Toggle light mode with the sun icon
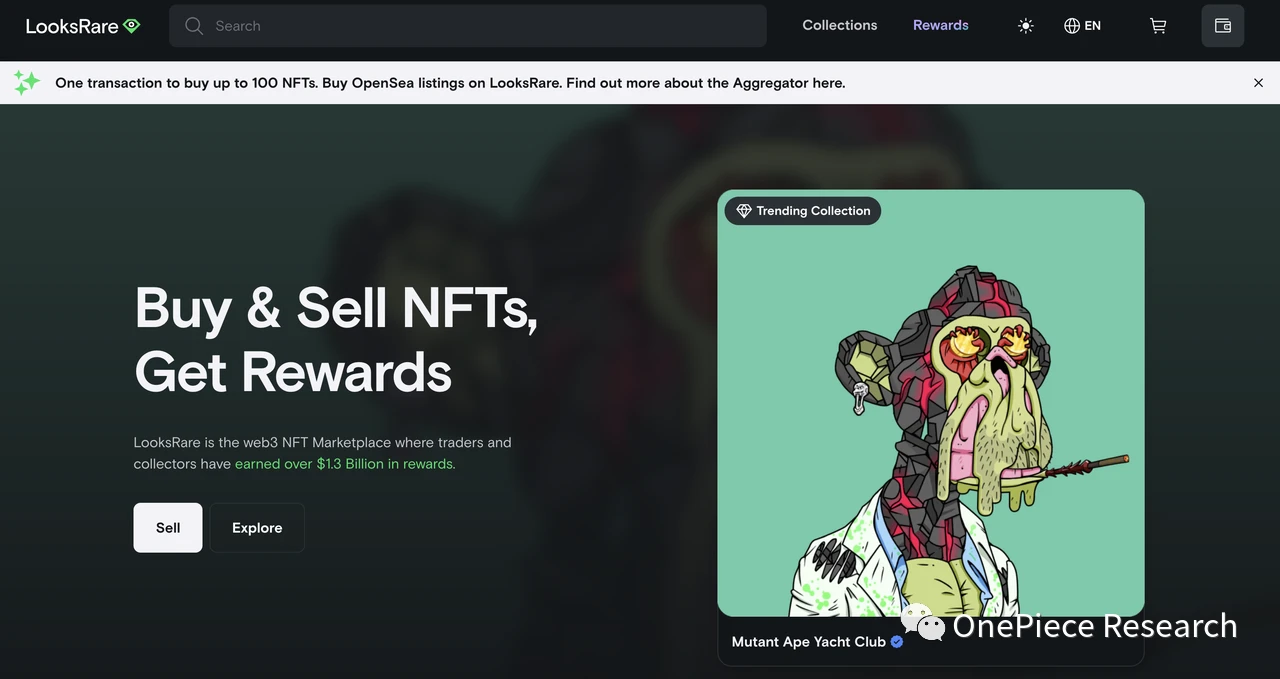 1025,26
